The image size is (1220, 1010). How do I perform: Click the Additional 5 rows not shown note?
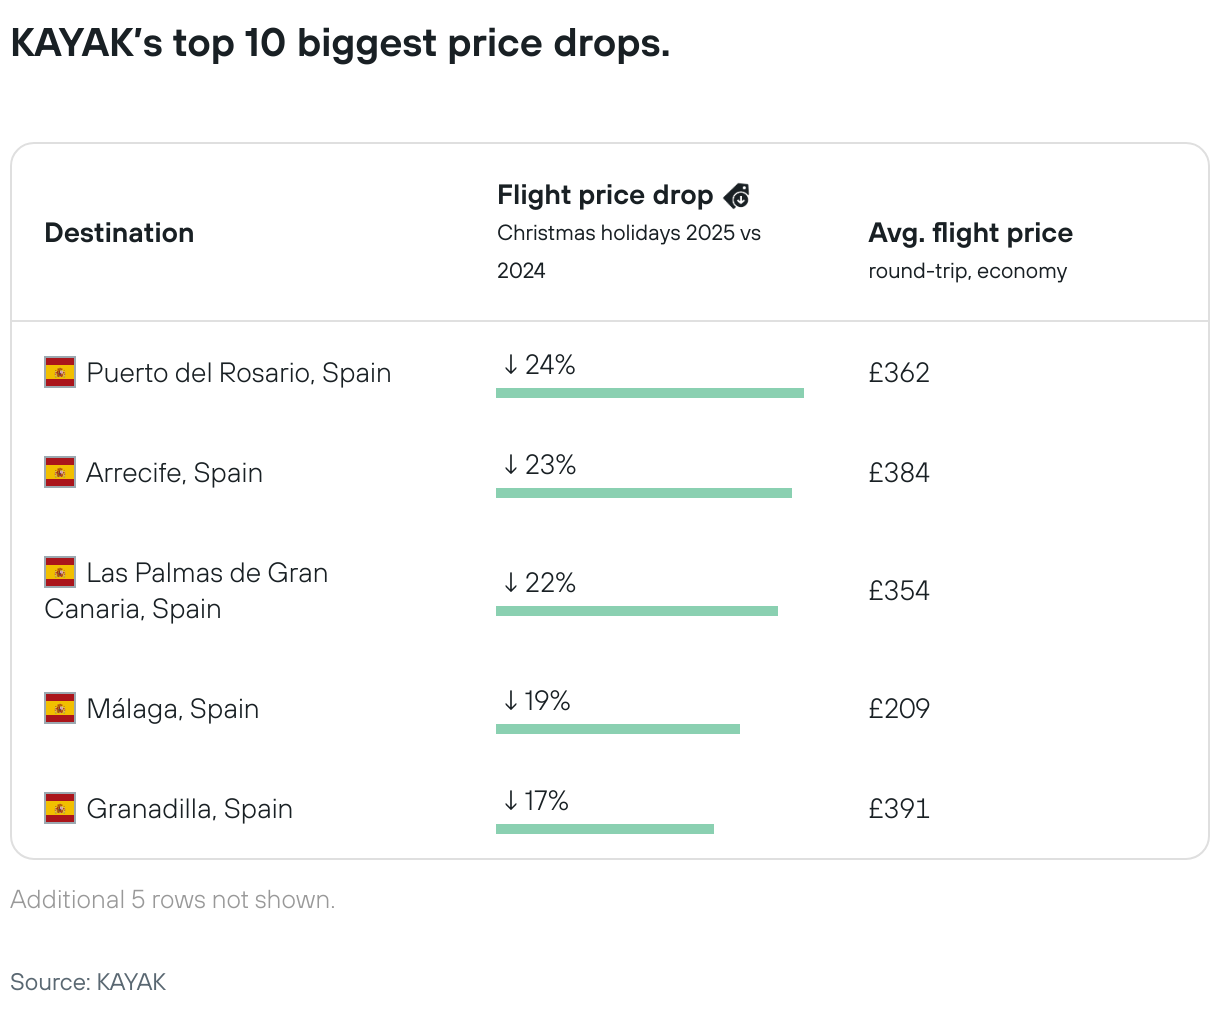point(172,900)
